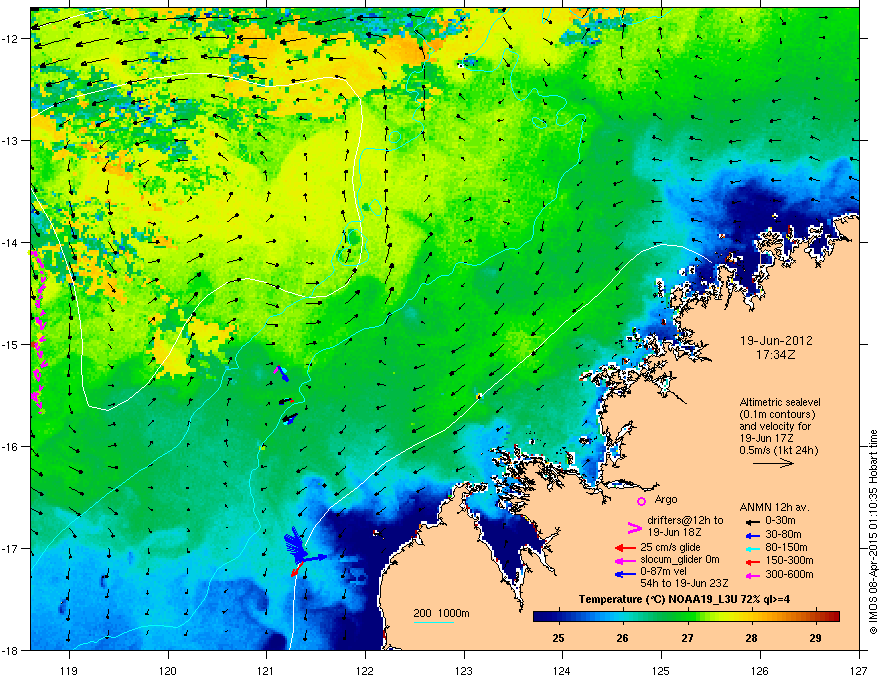Image resolution: width=880 pixels, height=680 pixels.
Task: Click the cyan depth contour legend line
Action: [x=433, y=622]
